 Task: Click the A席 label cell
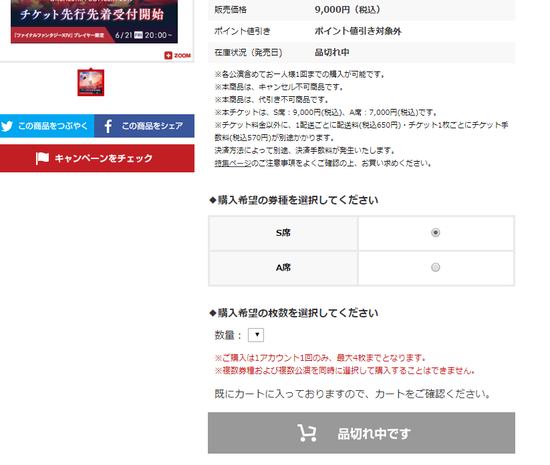pos(283,268)
